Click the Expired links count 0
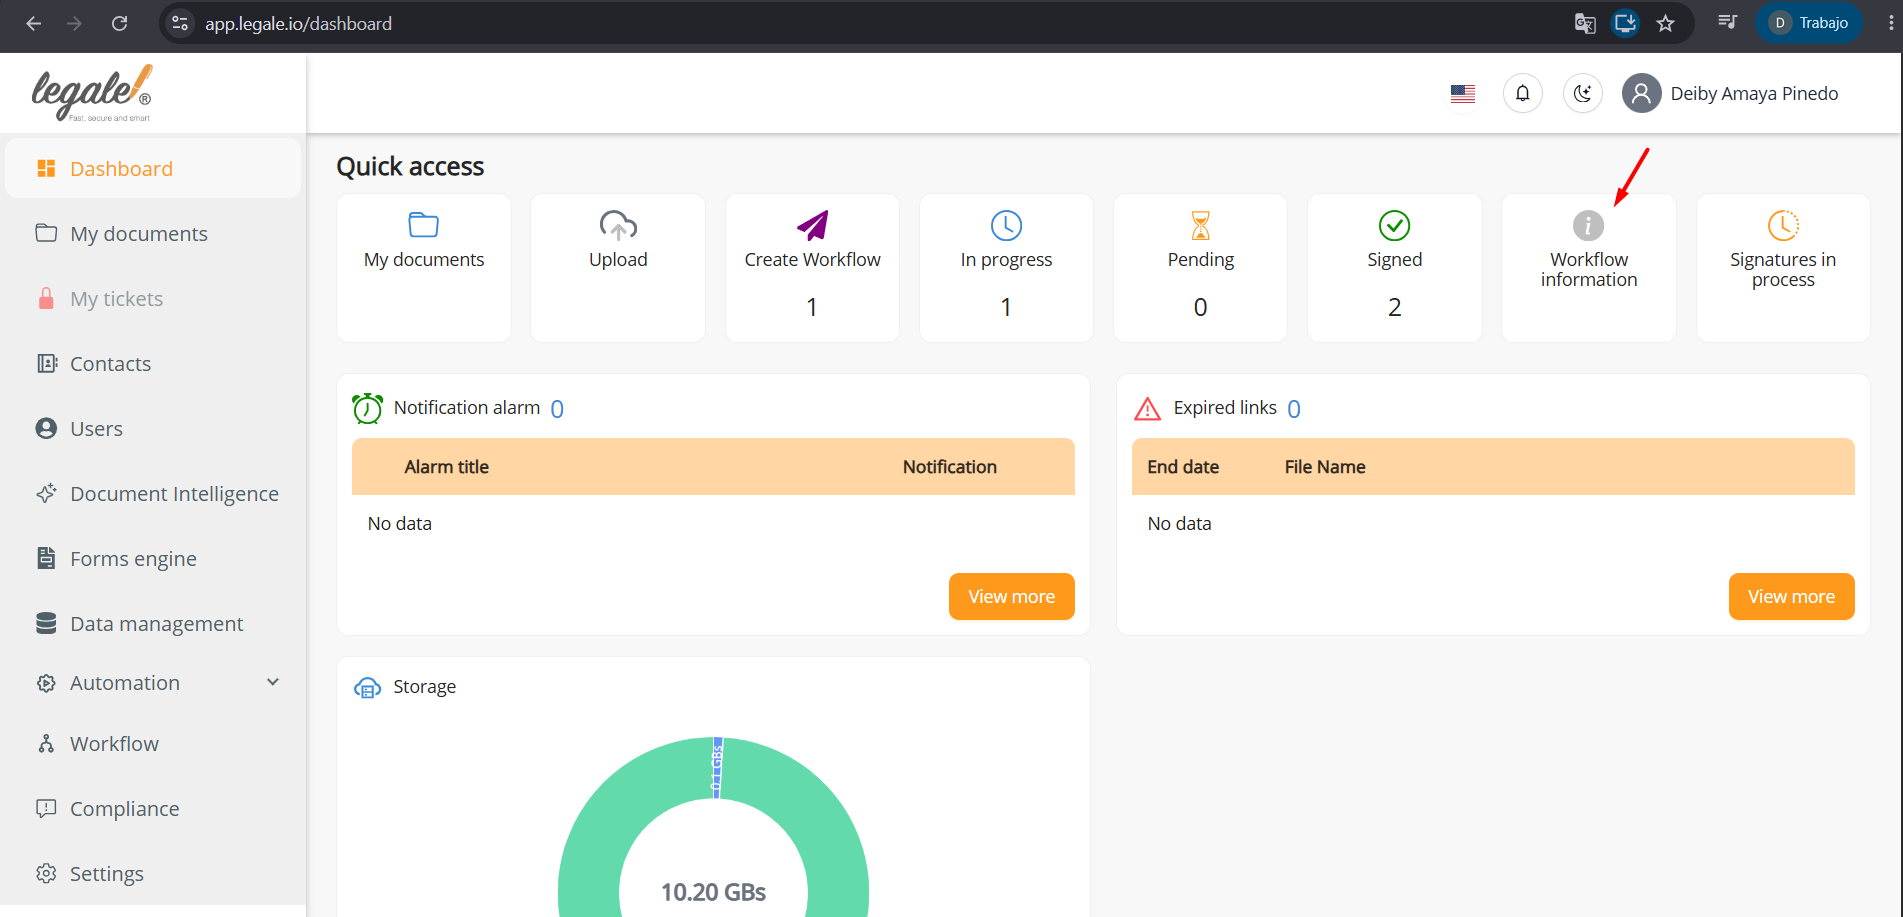Image resolution: width=1903 pixels, height=917 pixels. click(x=1294, y=409)
